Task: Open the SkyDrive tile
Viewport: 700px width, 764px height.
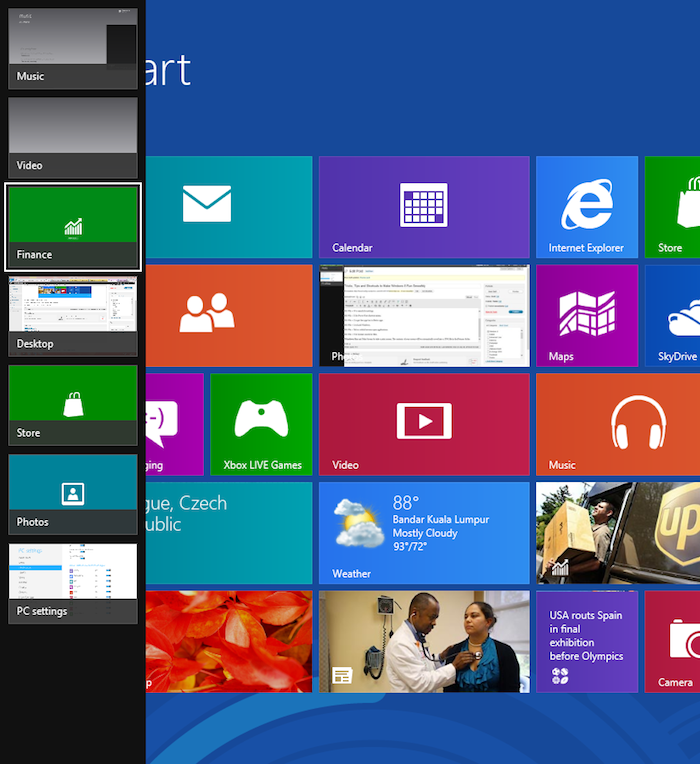Action: pyautogui.click(x=672, y=315)
